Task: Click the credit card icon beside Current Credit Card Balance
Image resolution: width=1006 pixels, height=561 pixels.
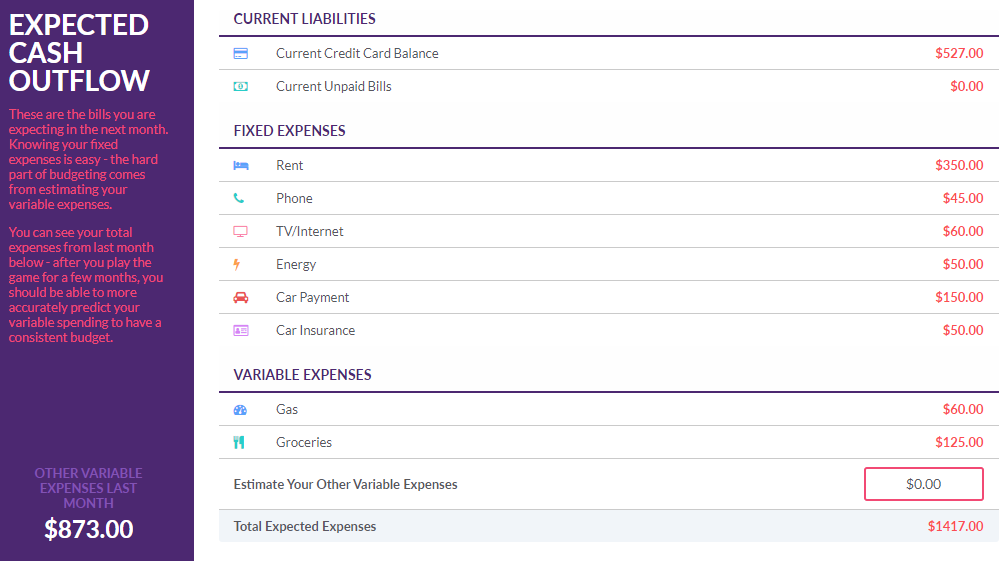Action: click(241, 53)
